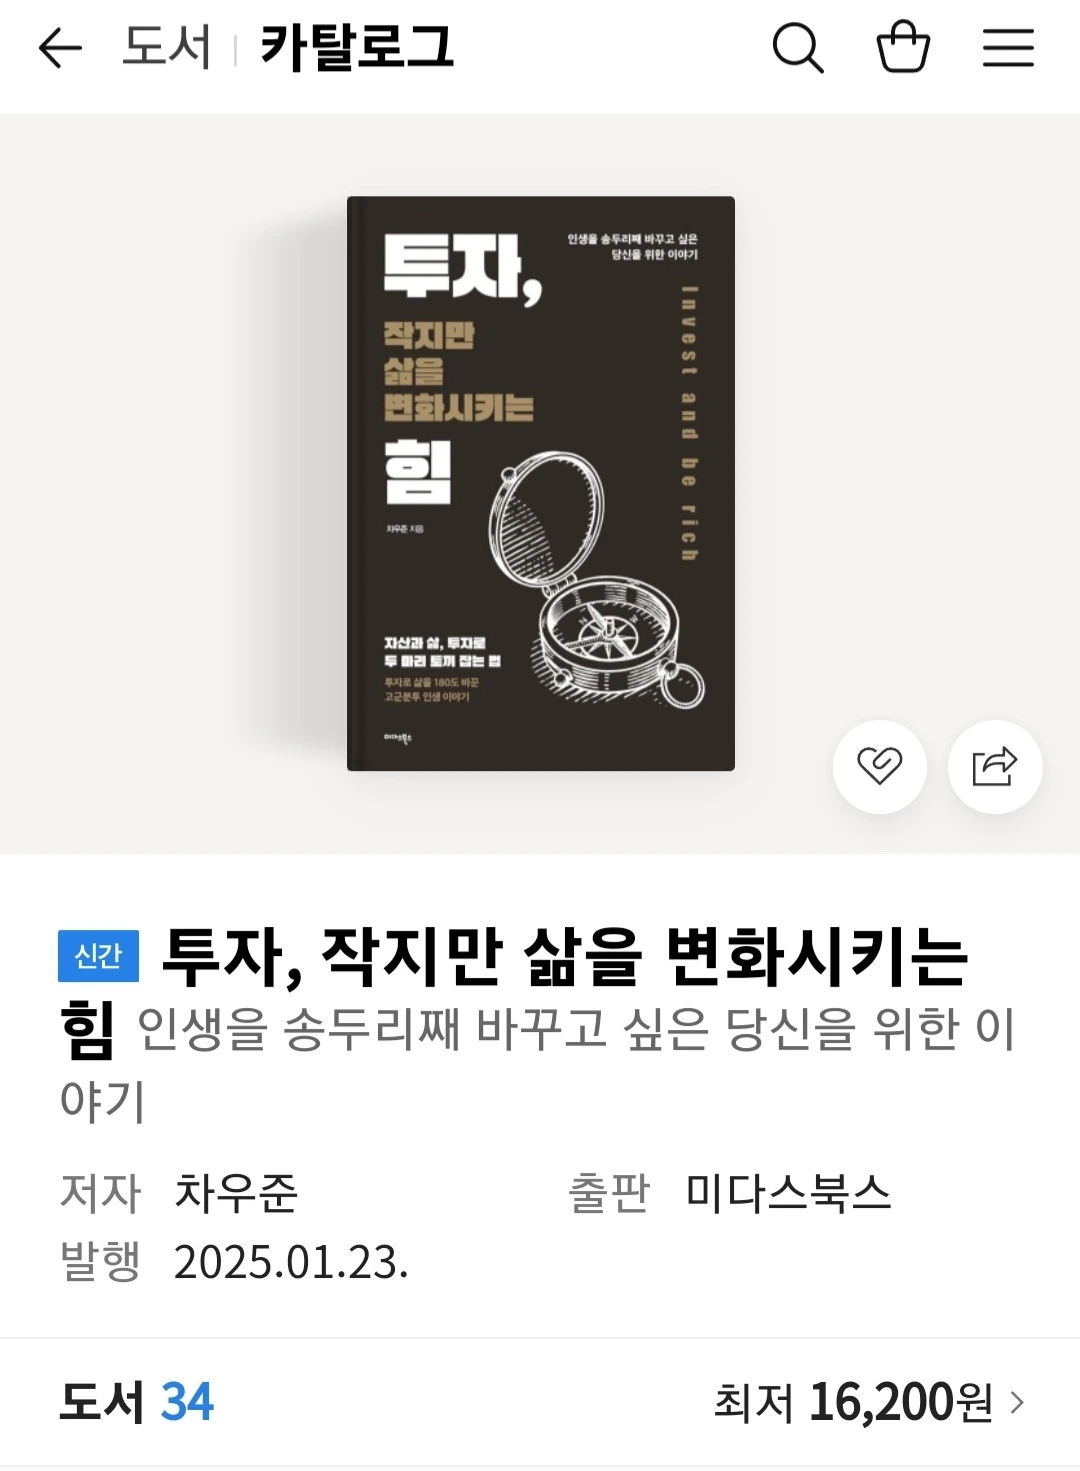Screen dimensions: 1080x1471
Task: Open the shopping bag icon
Action: [903, 47]
